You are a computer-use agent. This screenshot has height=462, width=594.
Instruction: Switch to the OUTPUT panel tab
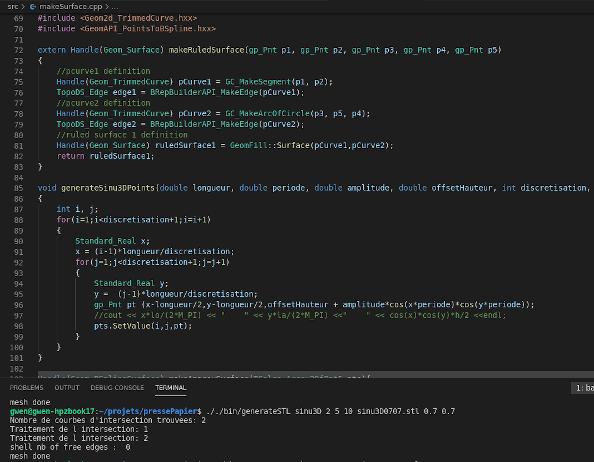[x=67, y=387]
